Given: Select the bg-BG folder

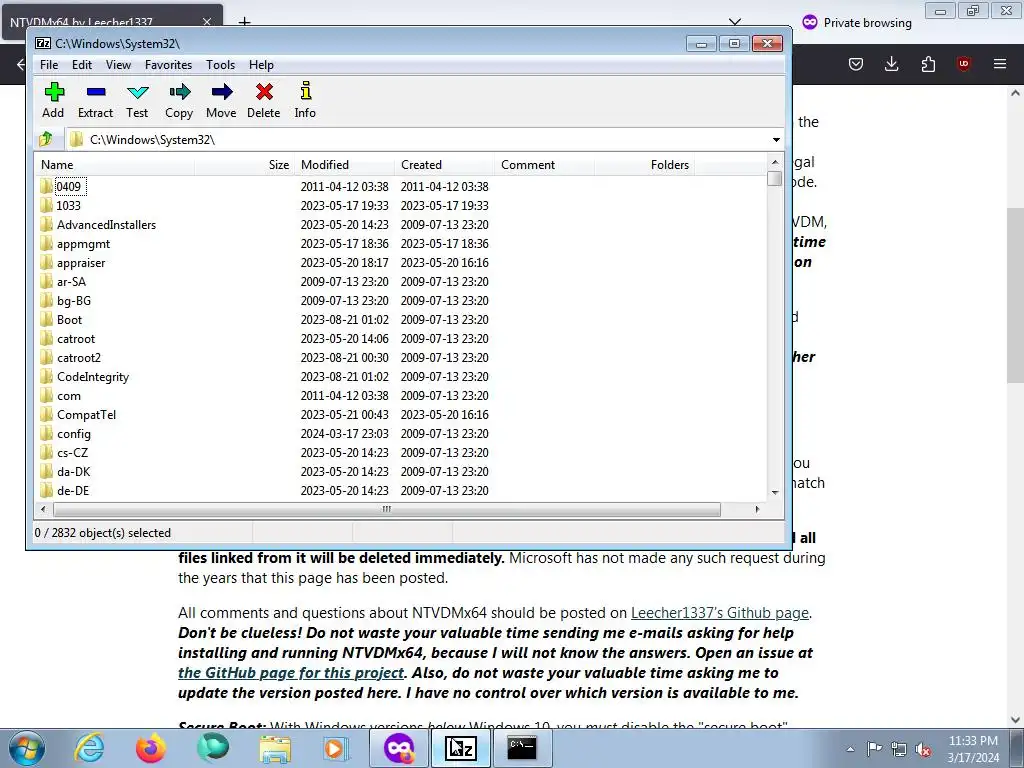Looking at the screenshot, I should coord(73,300).
